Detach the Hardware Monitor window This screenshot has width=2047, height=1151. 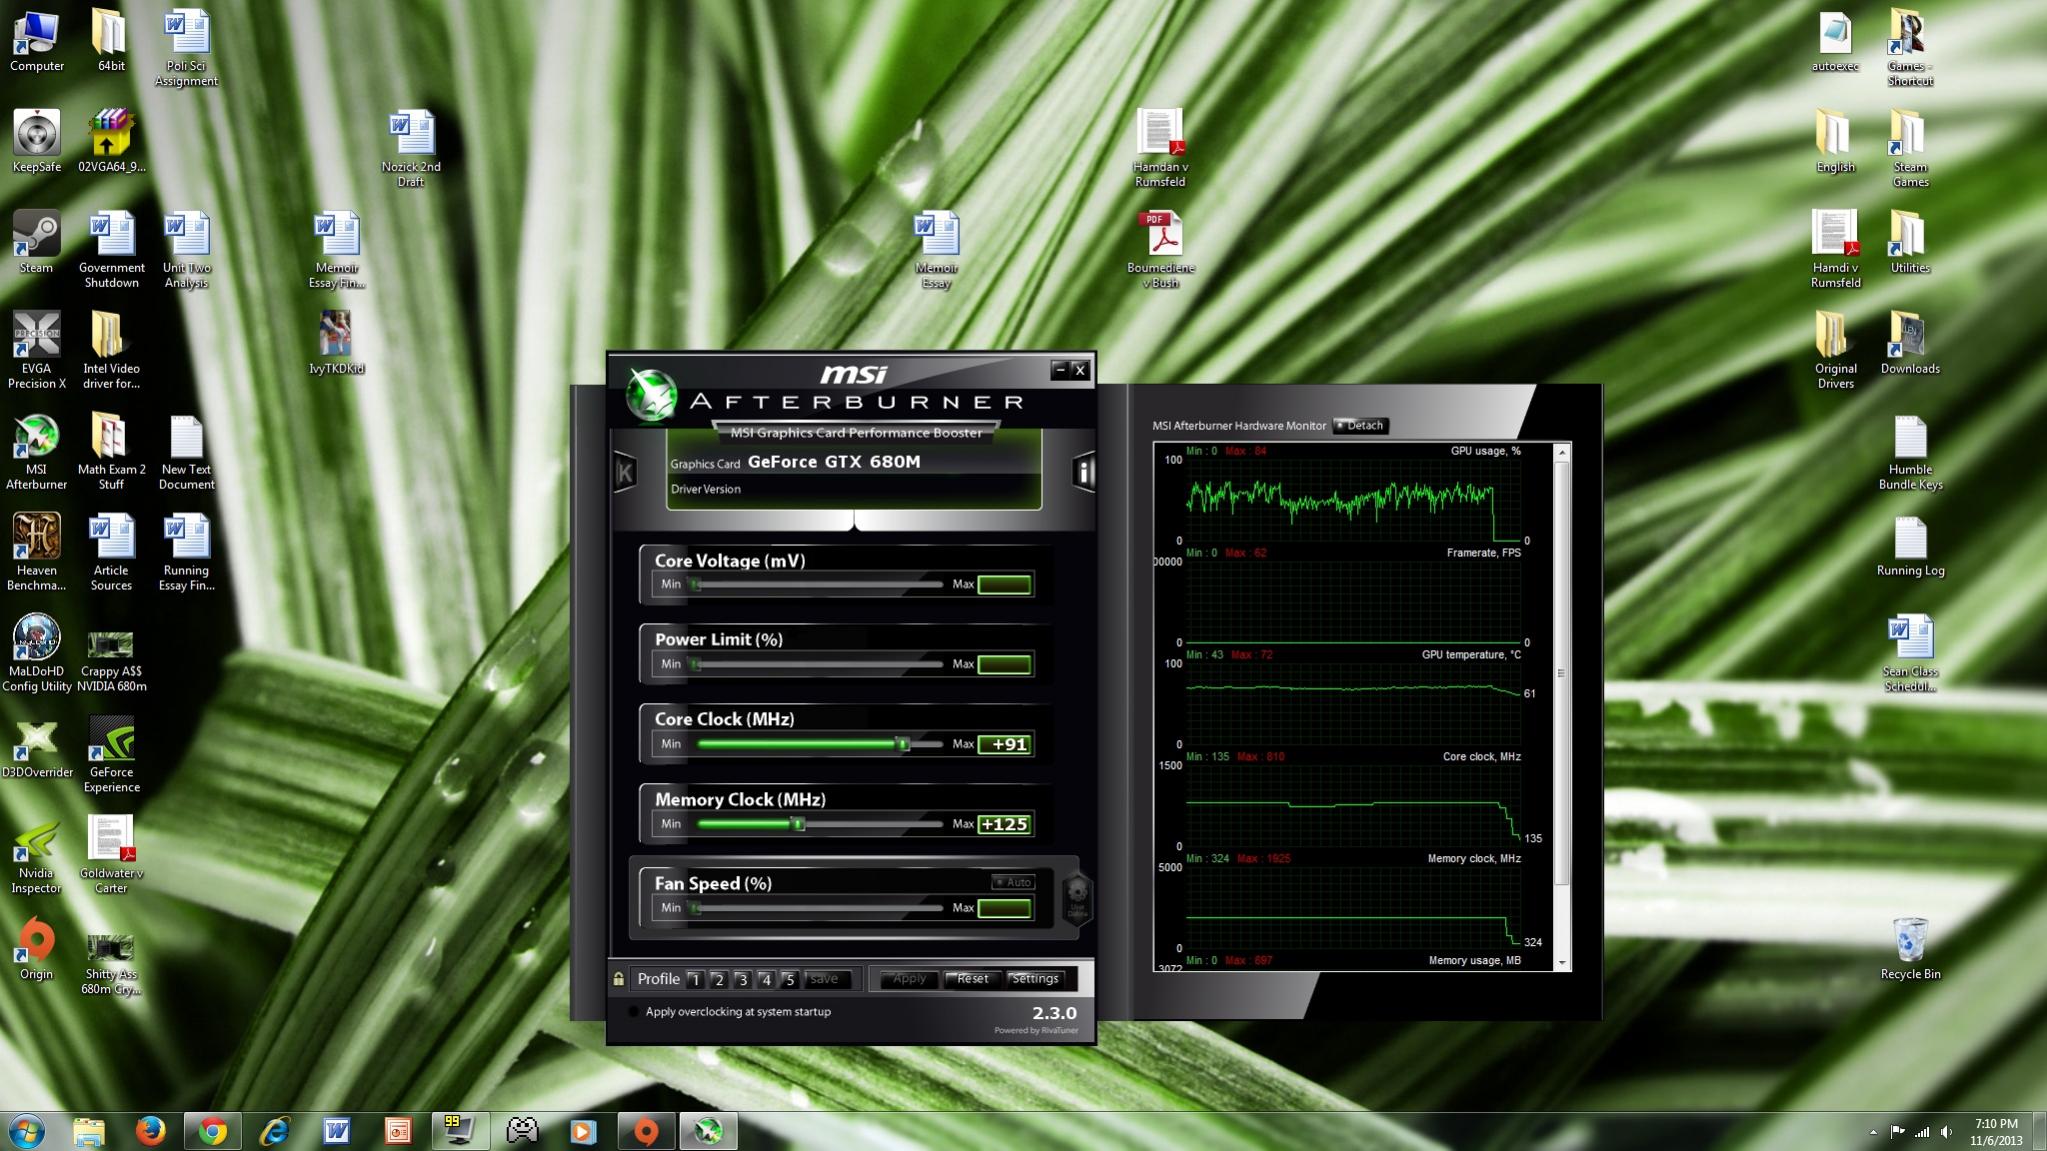(1360, 426)
